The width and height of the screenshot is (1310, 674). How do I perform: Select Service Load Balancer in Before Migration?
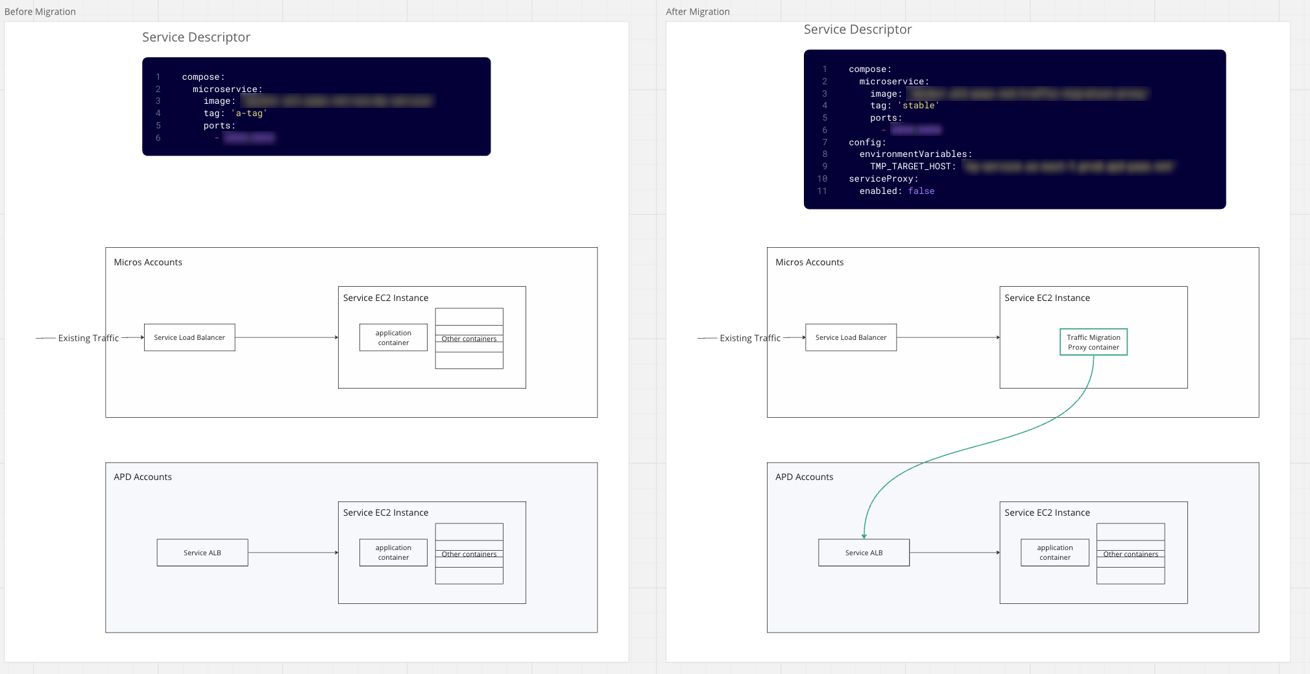click(x=189, y=338)
